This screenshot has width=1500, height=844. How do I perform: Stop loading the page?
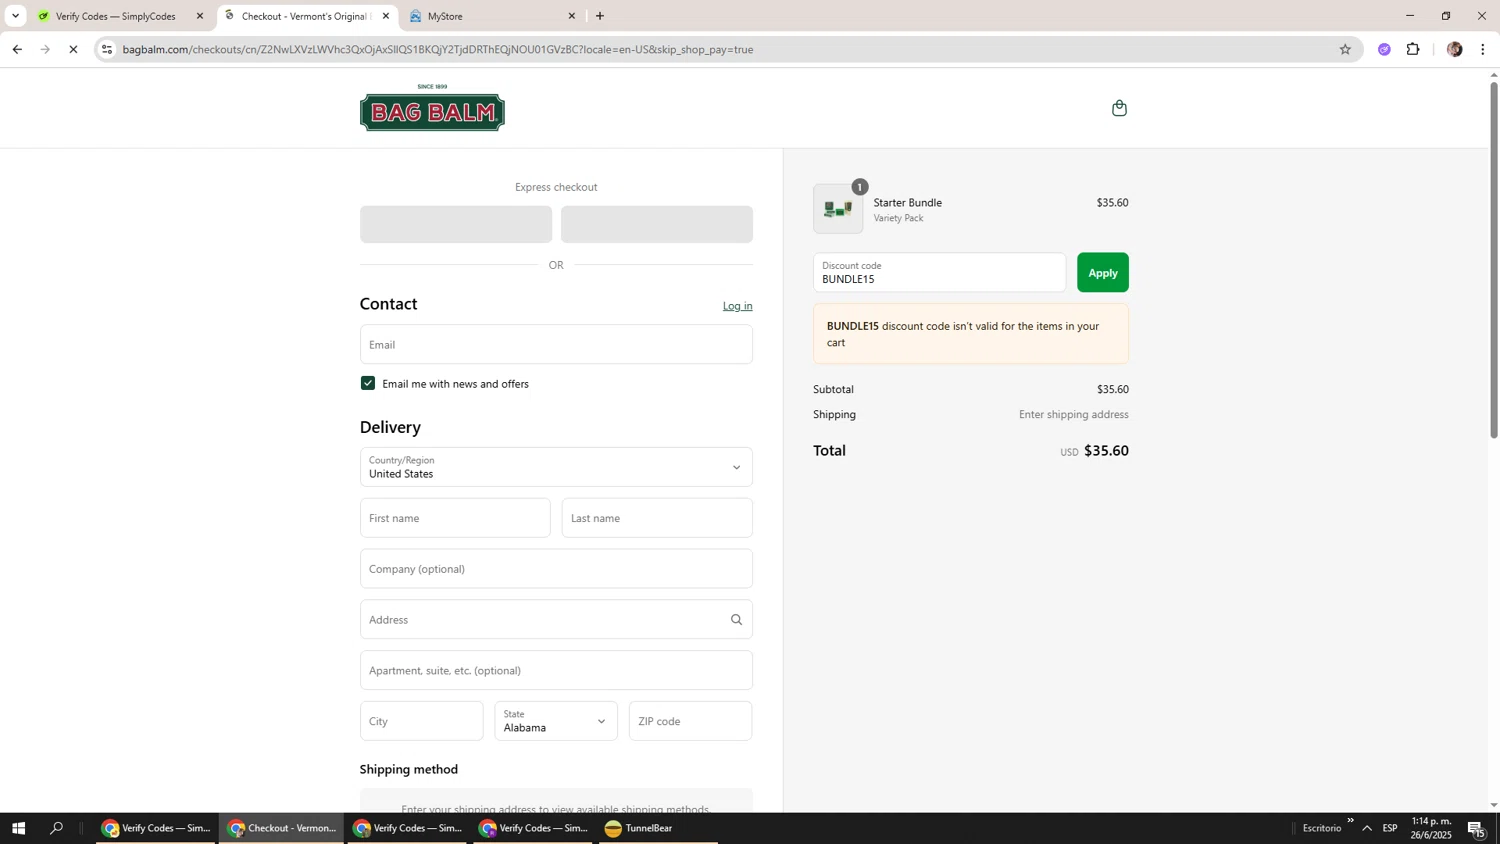[x=73, y=49]
